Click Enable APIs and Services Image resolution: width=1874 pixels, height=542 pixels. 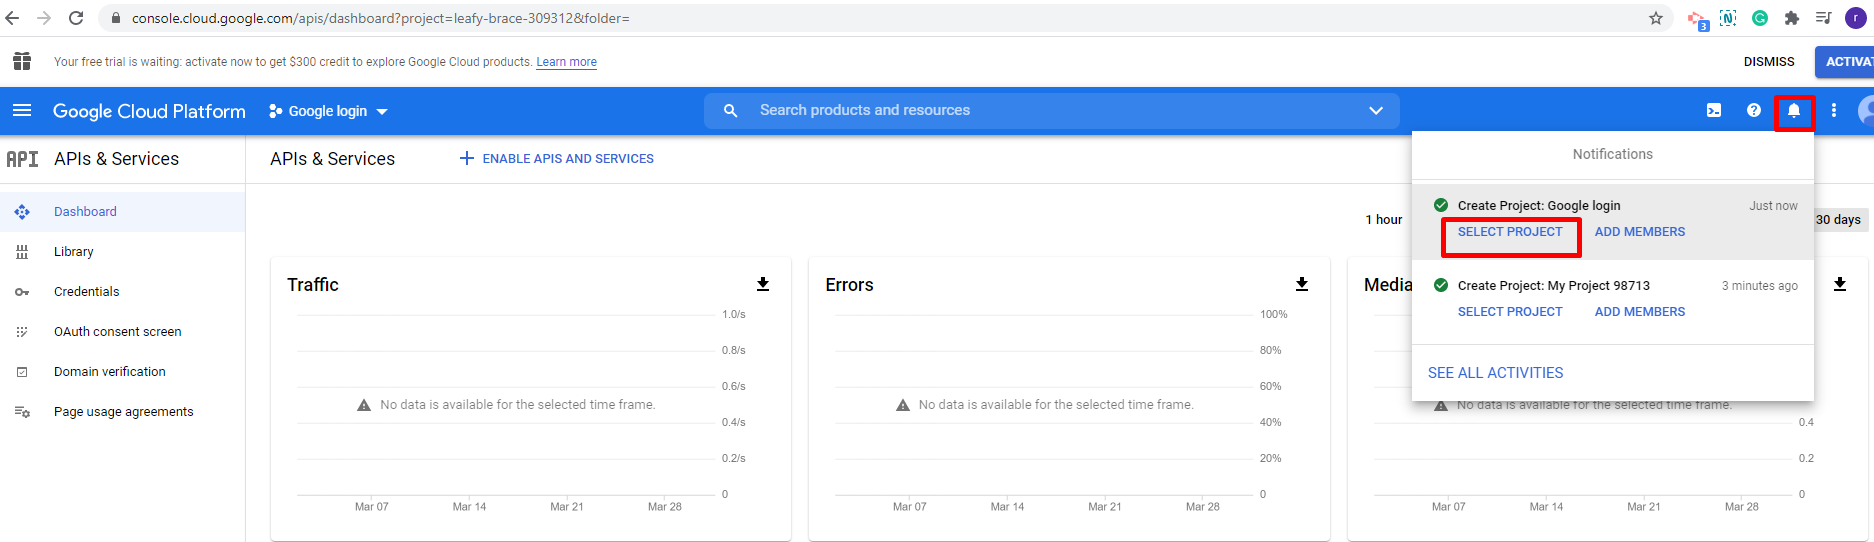556,159
